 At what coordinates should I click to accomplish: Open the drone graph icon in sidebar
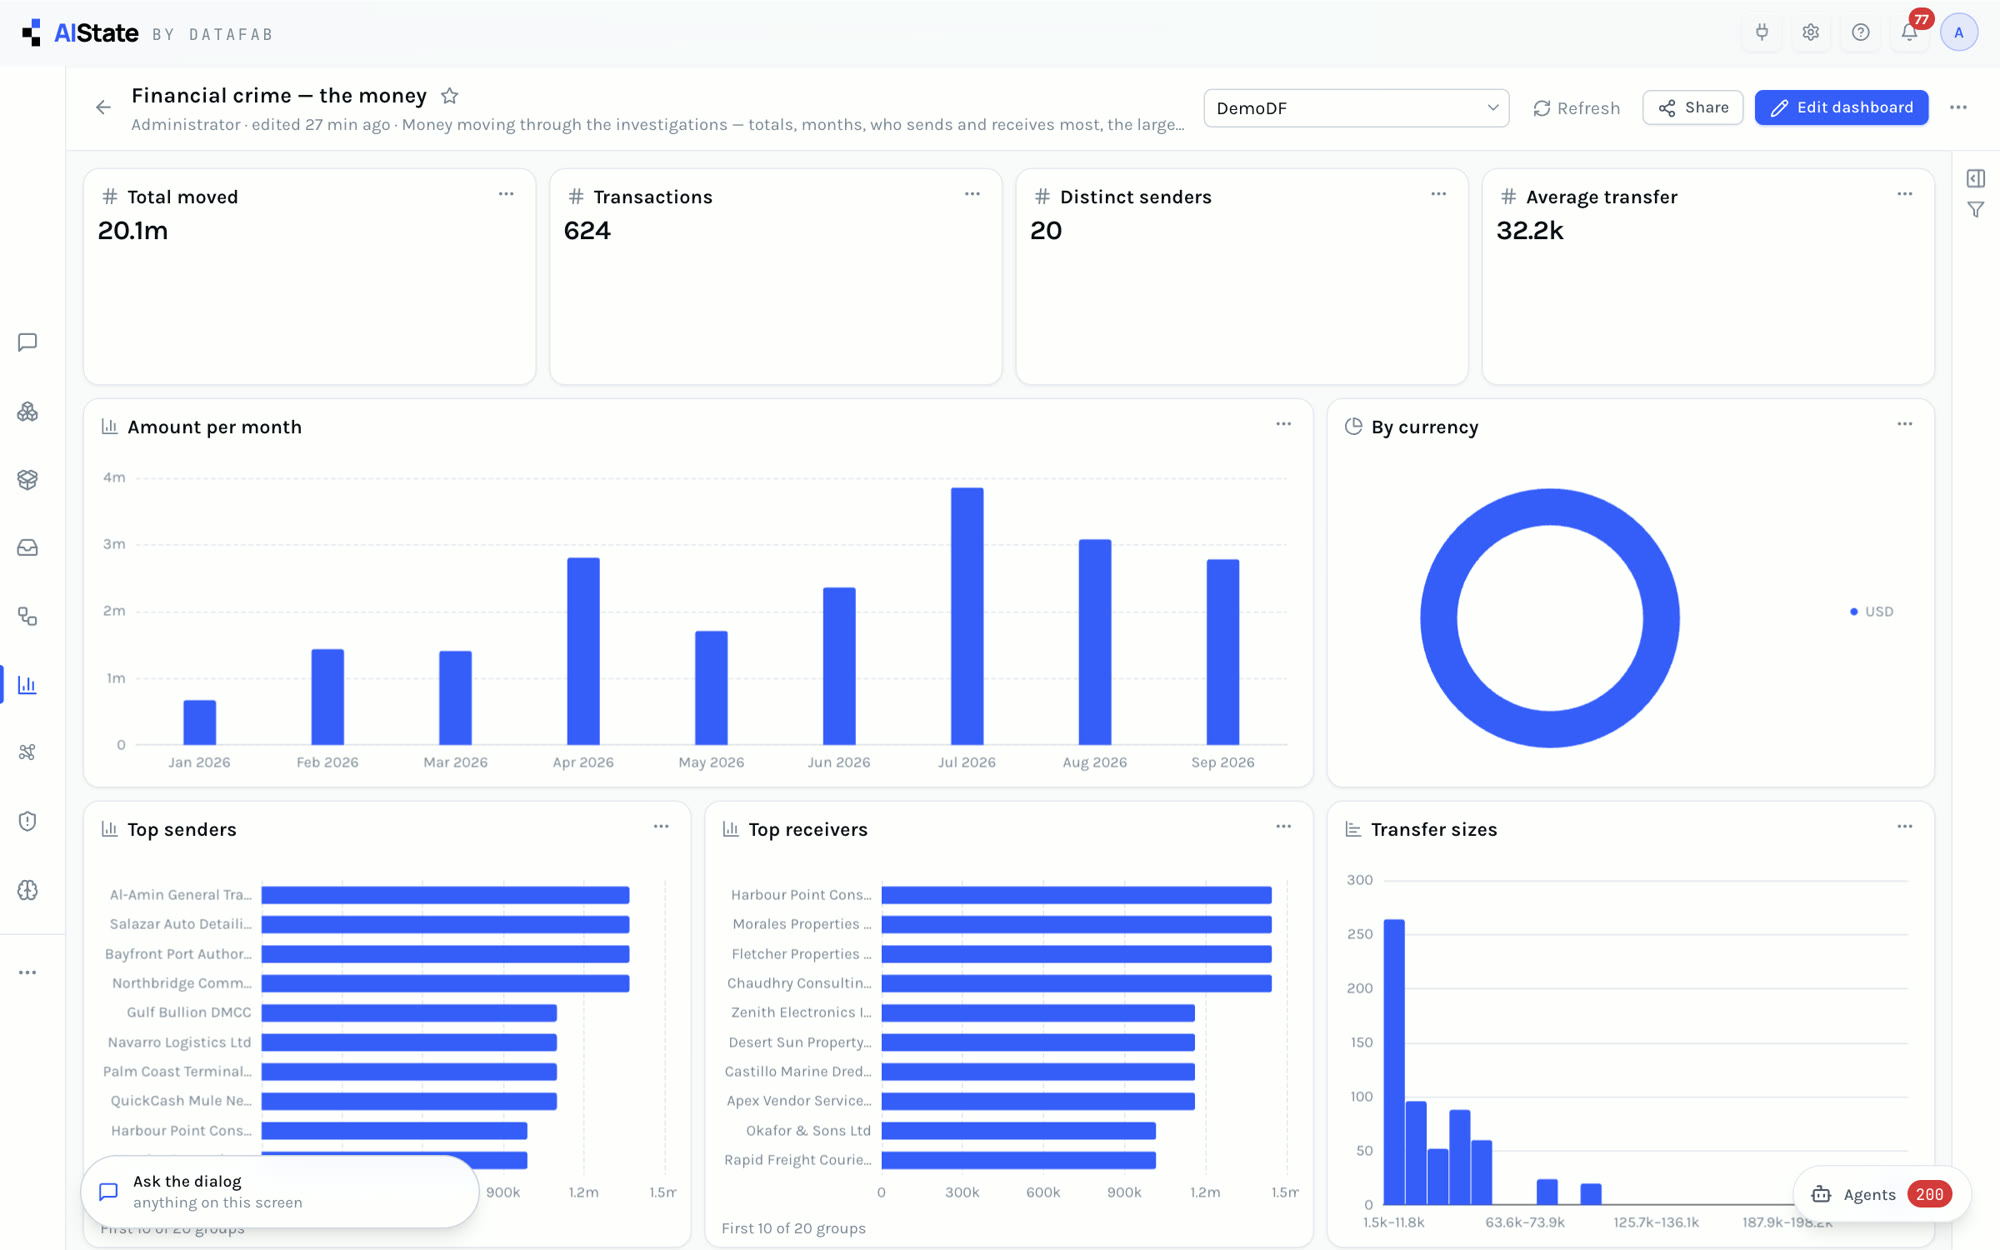coord(28,752)
